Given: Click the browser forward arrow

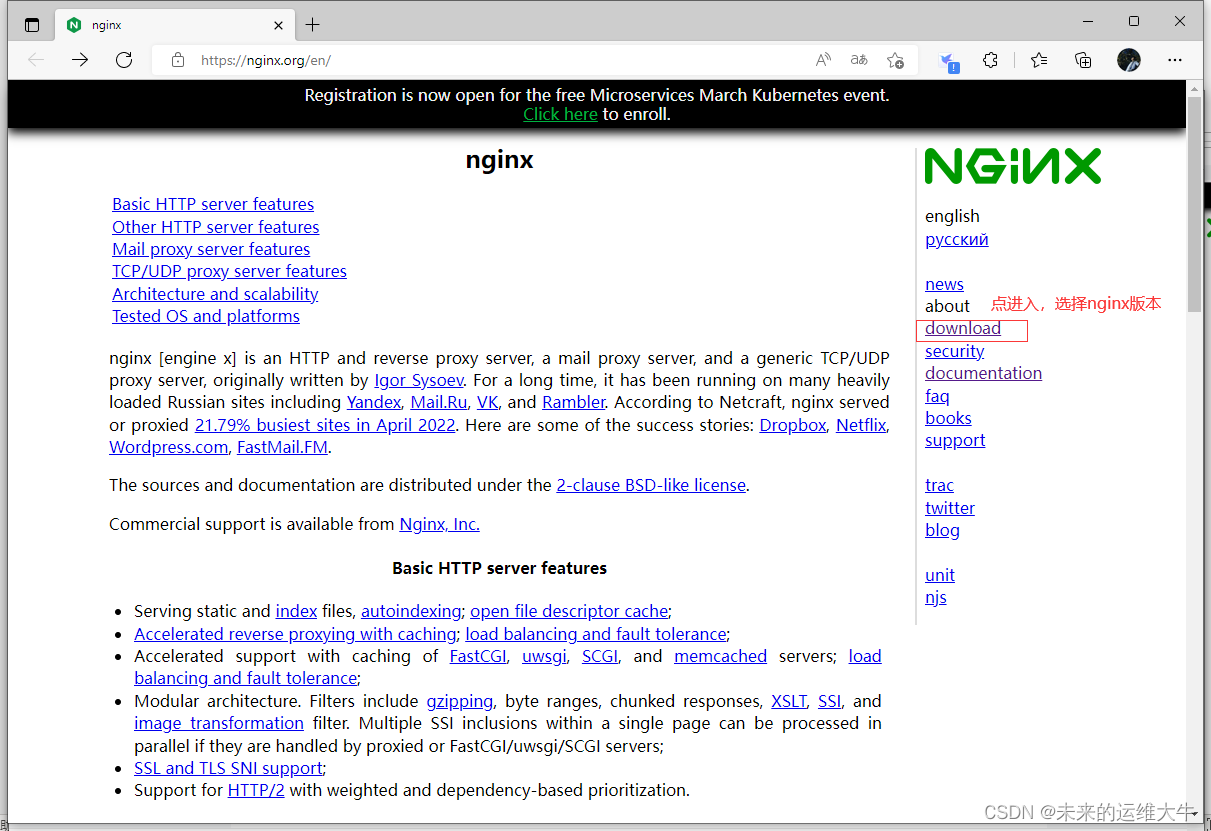Looking at the screenshot, I should click(x=80, y=60).
